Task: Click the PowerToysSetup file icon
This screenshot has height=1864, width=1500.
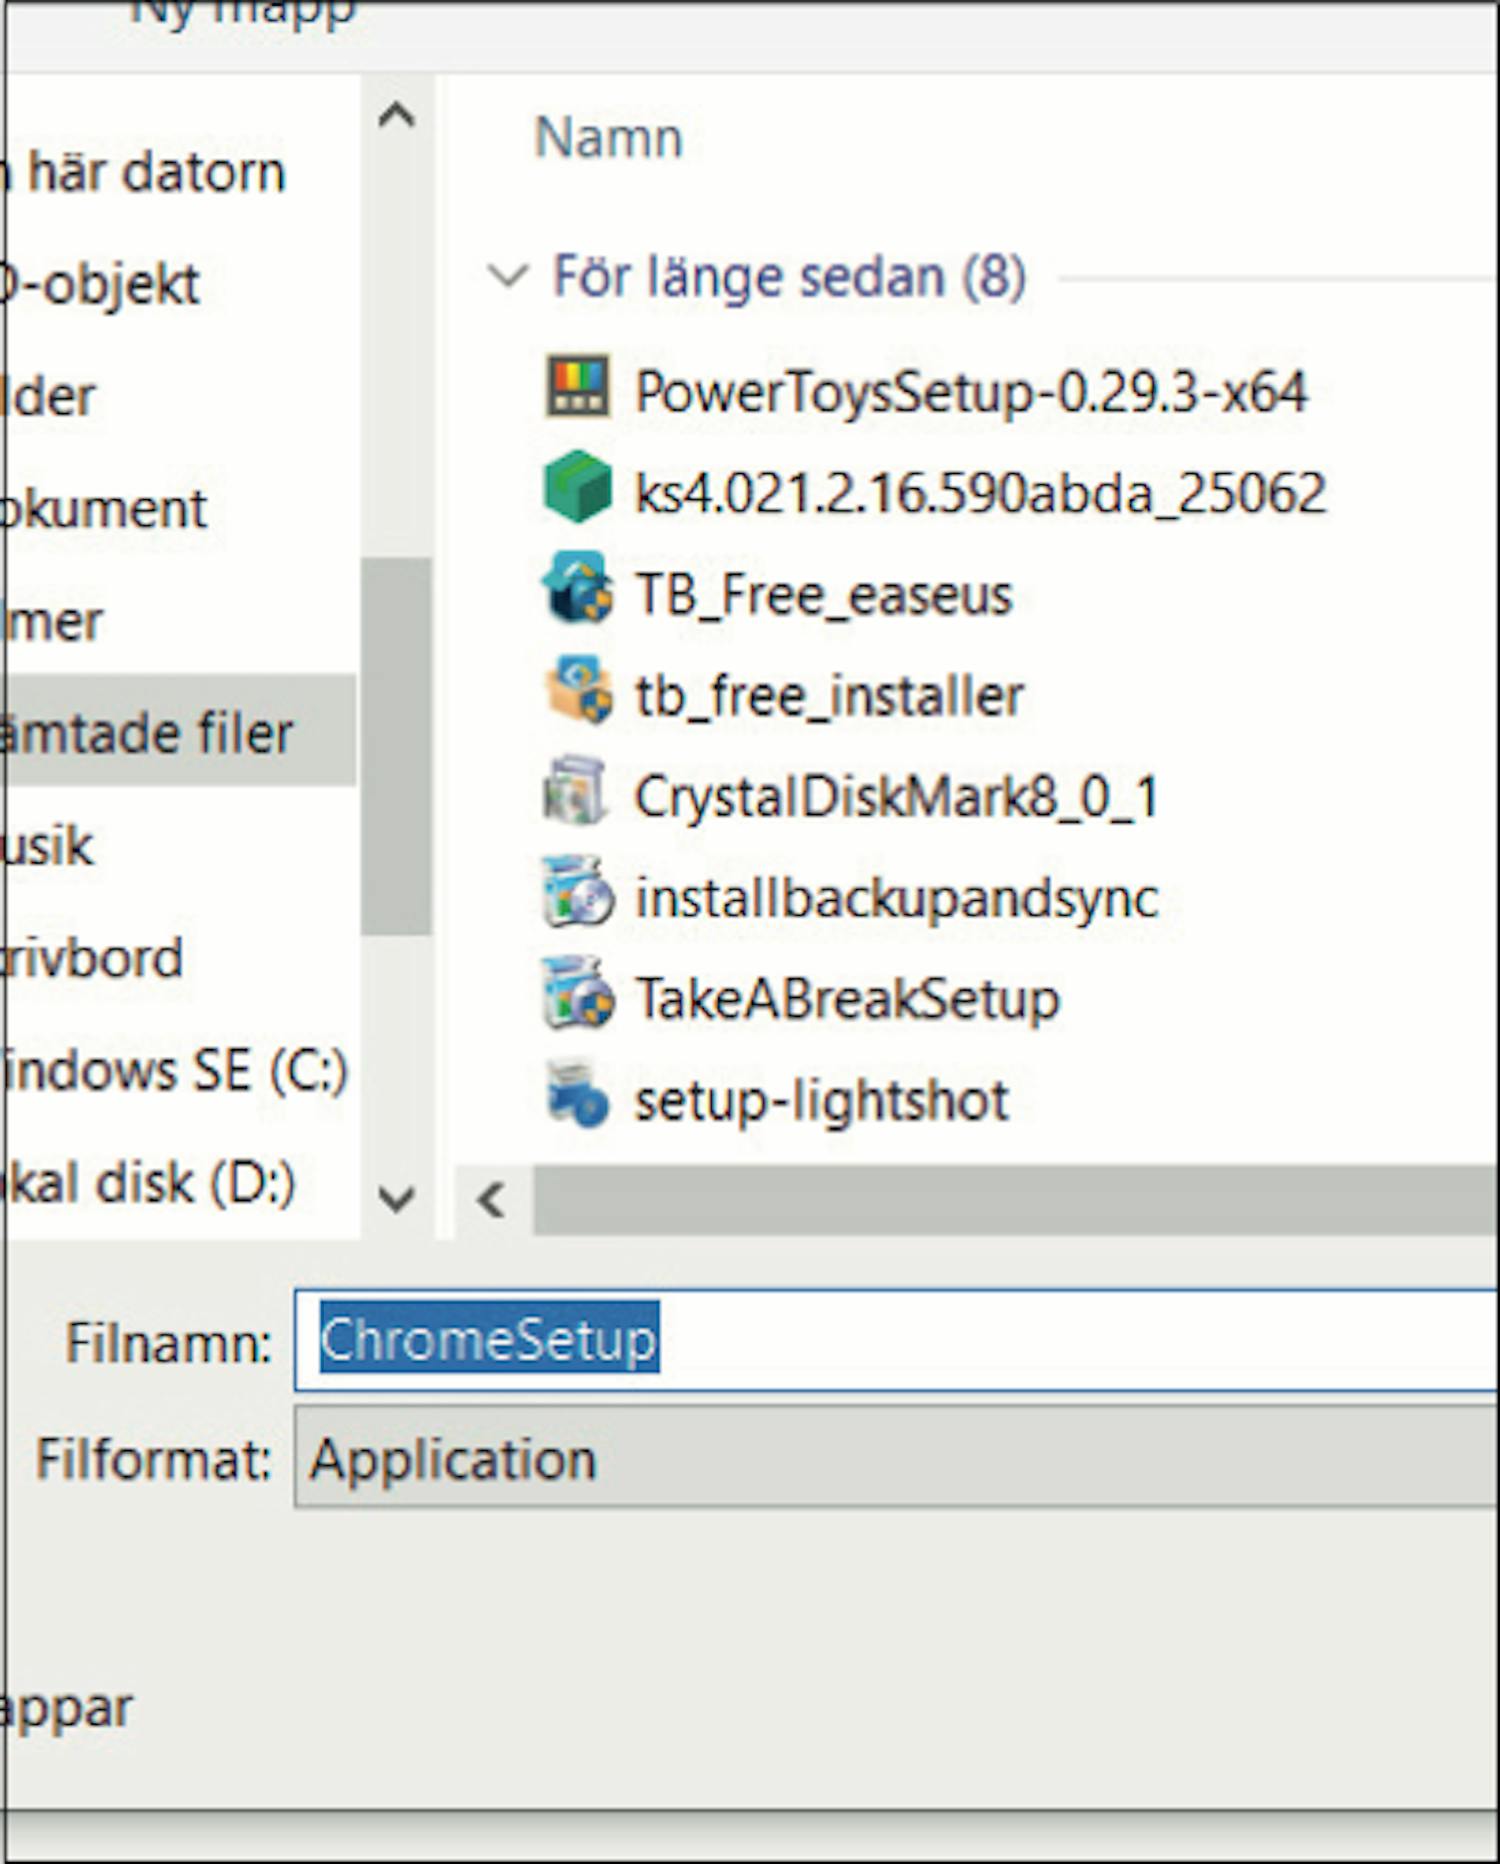Action: point(577,386)
